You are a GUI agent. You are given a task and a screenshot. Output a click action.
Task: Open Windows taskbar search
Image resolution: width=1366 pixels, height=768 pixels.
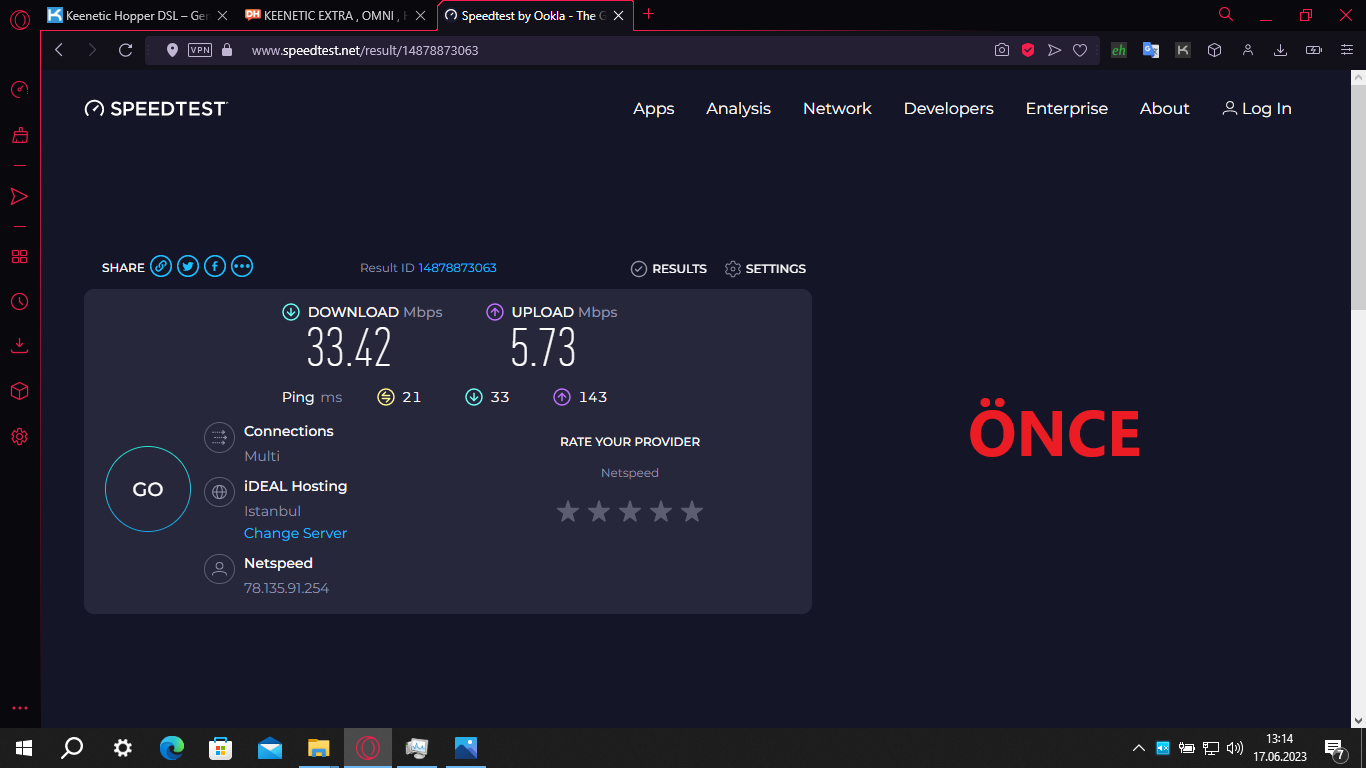click(x=72, y=747)
